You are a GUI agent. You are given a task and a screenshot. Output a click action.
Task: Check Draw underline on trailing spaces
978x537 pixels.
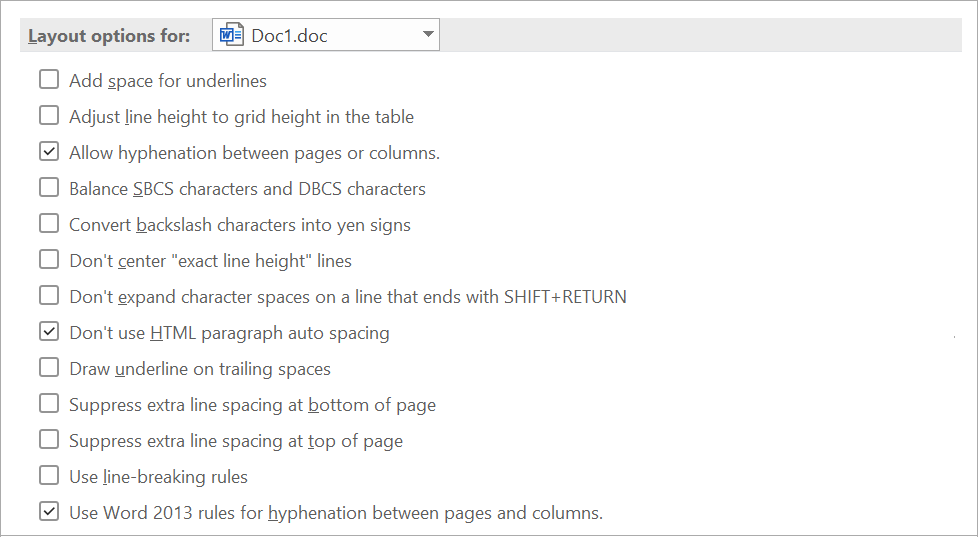(x=49, y=368)
